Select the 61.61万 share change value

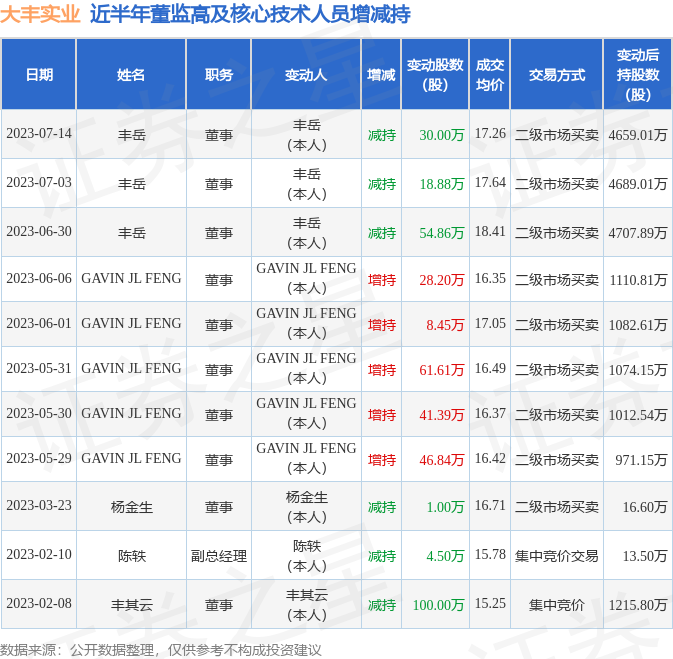point(442,370)
